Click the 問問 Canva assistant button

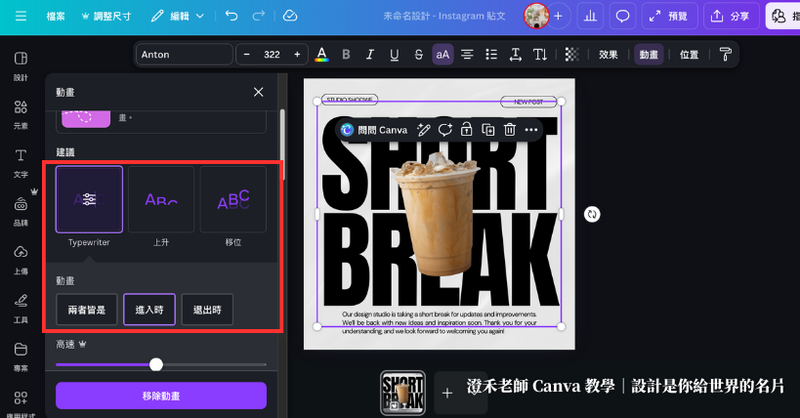click(x=374, y=130)
